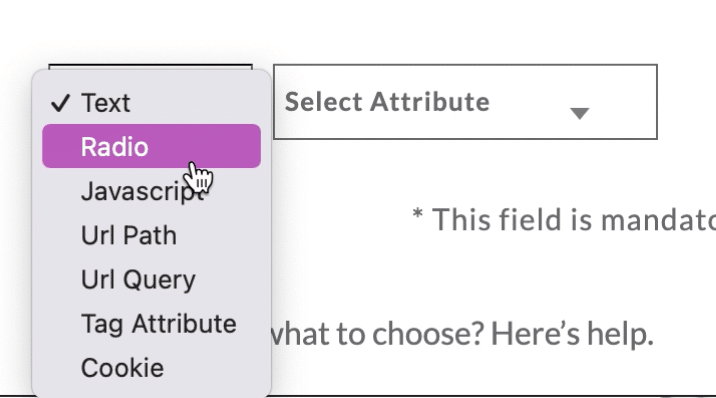This screenshot has width=716, height=398.
Task: Open the Select Attribute dropdown box
Action: pyautogui.click(x=465, y=102)
